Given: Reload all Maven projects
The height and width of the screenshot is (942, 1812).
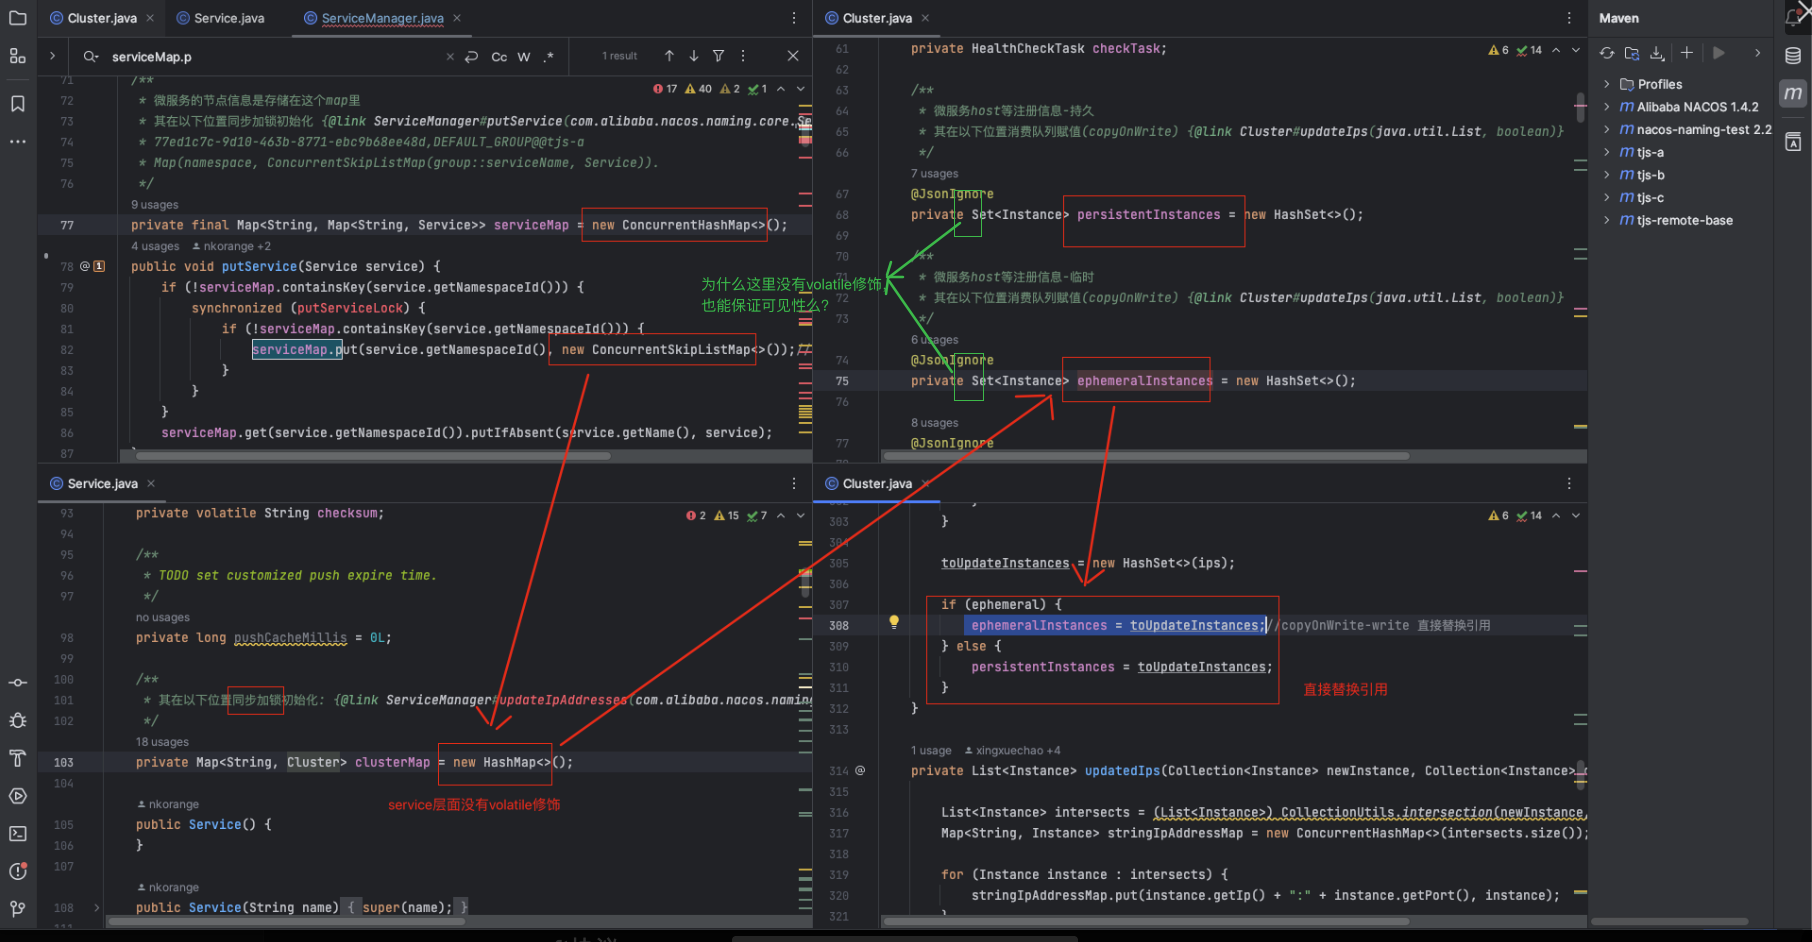Looking at the screenshot, I should [x=1607, y=53].
